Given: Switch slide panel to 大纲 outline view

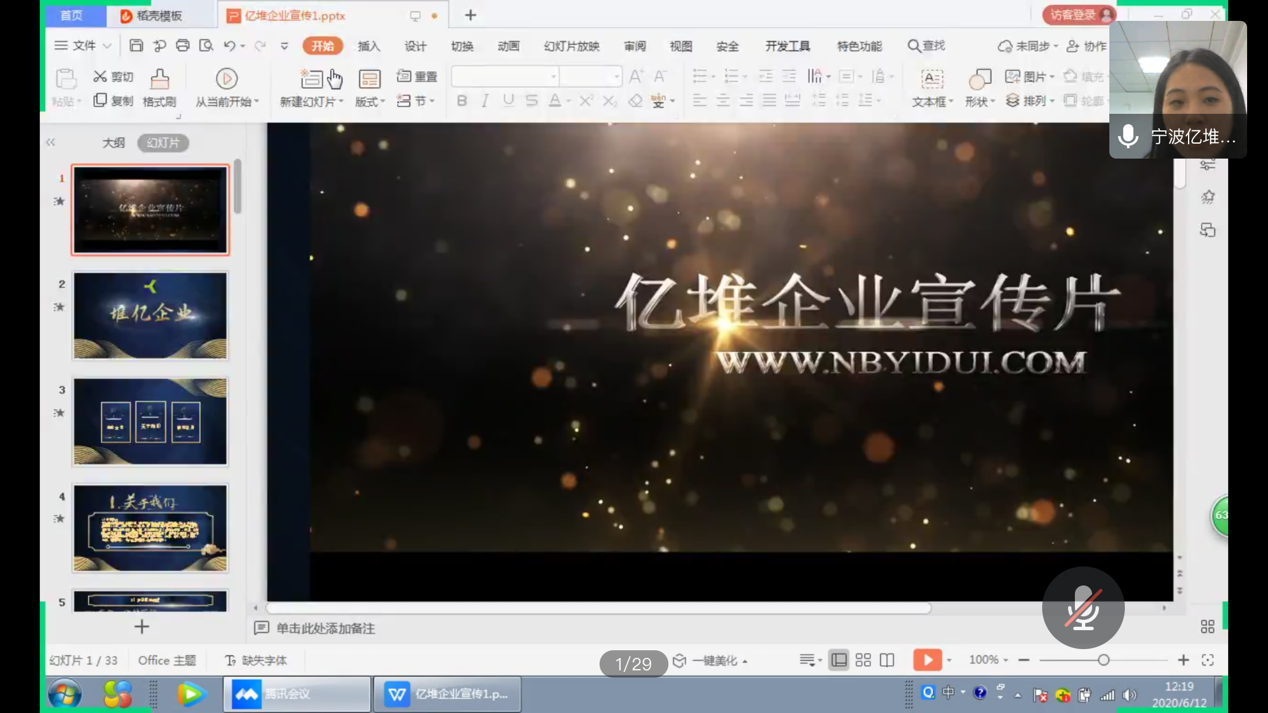Looking at the screenshot, I should pos(114,143).
